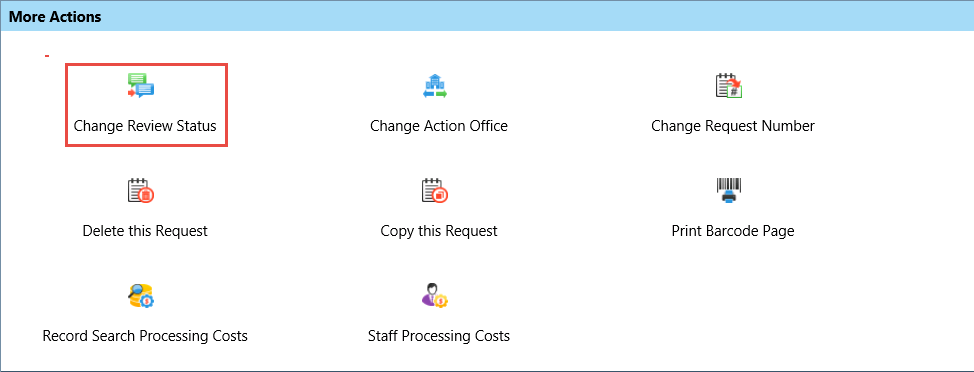Click the small red dash marker

point(47,57)
